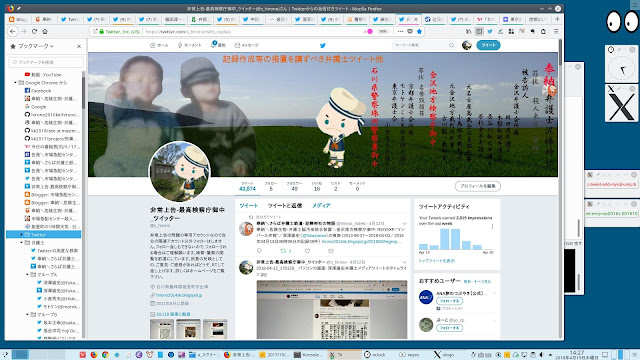Screen dimensions: 640x360
Task: Click the page zoom 90% indicator
Action: 383,31
